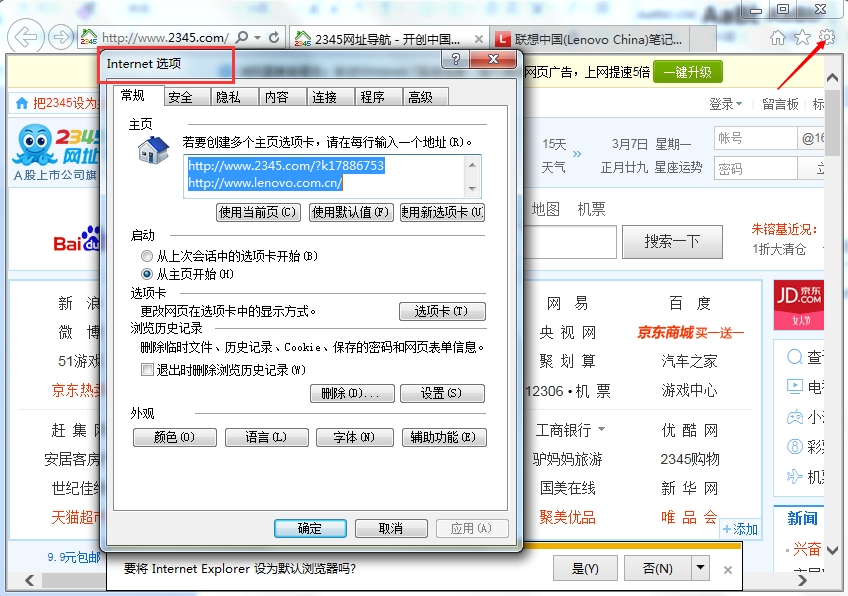848x596 pixels.
Task: Click the 2345 octopus logo
Action: (36, 144)
